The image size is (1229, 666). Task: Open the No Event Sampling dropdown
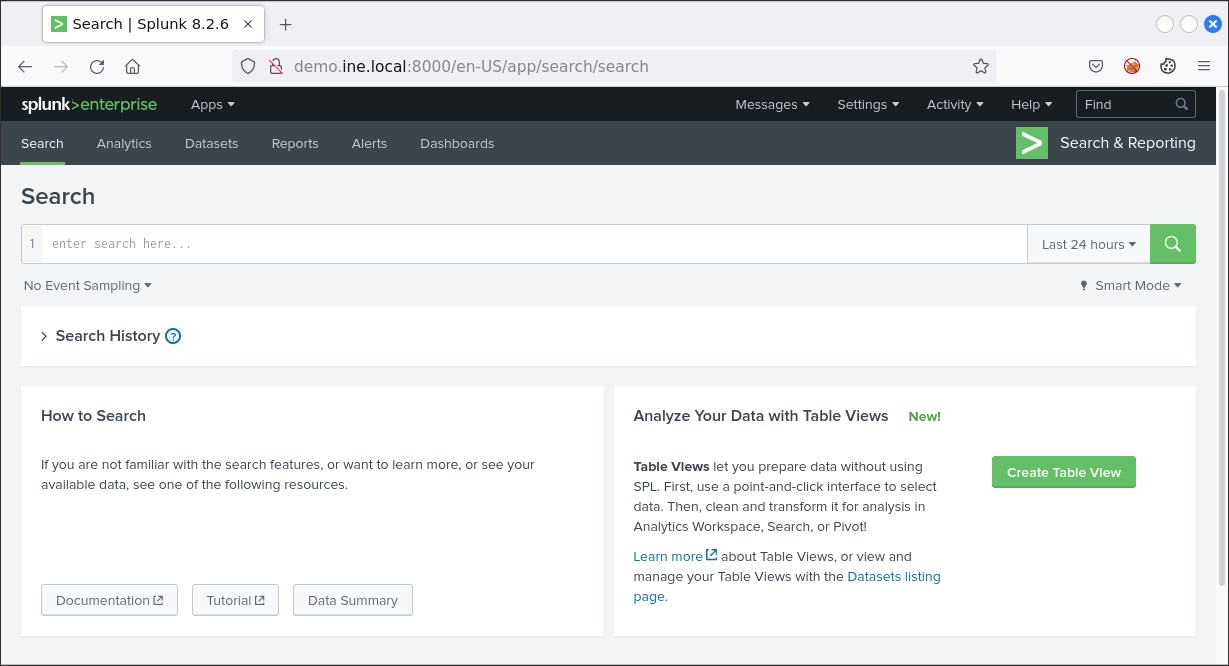click(88, 286)
